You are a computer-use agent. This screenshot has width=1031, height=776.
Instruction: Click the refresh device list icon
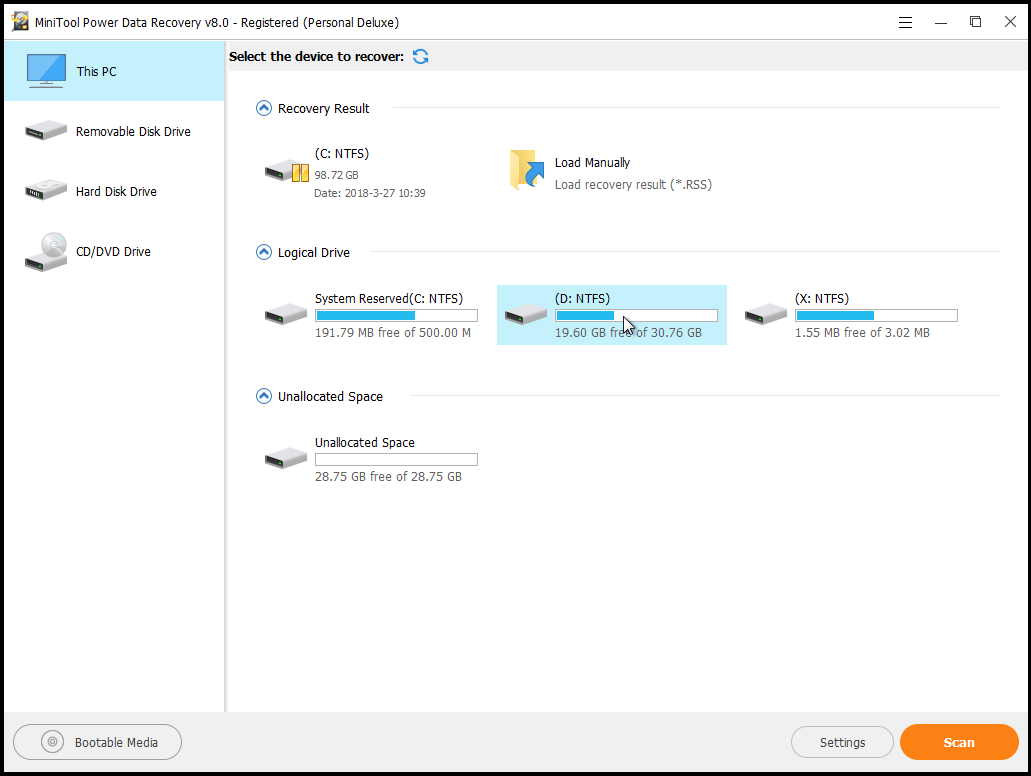421,57
